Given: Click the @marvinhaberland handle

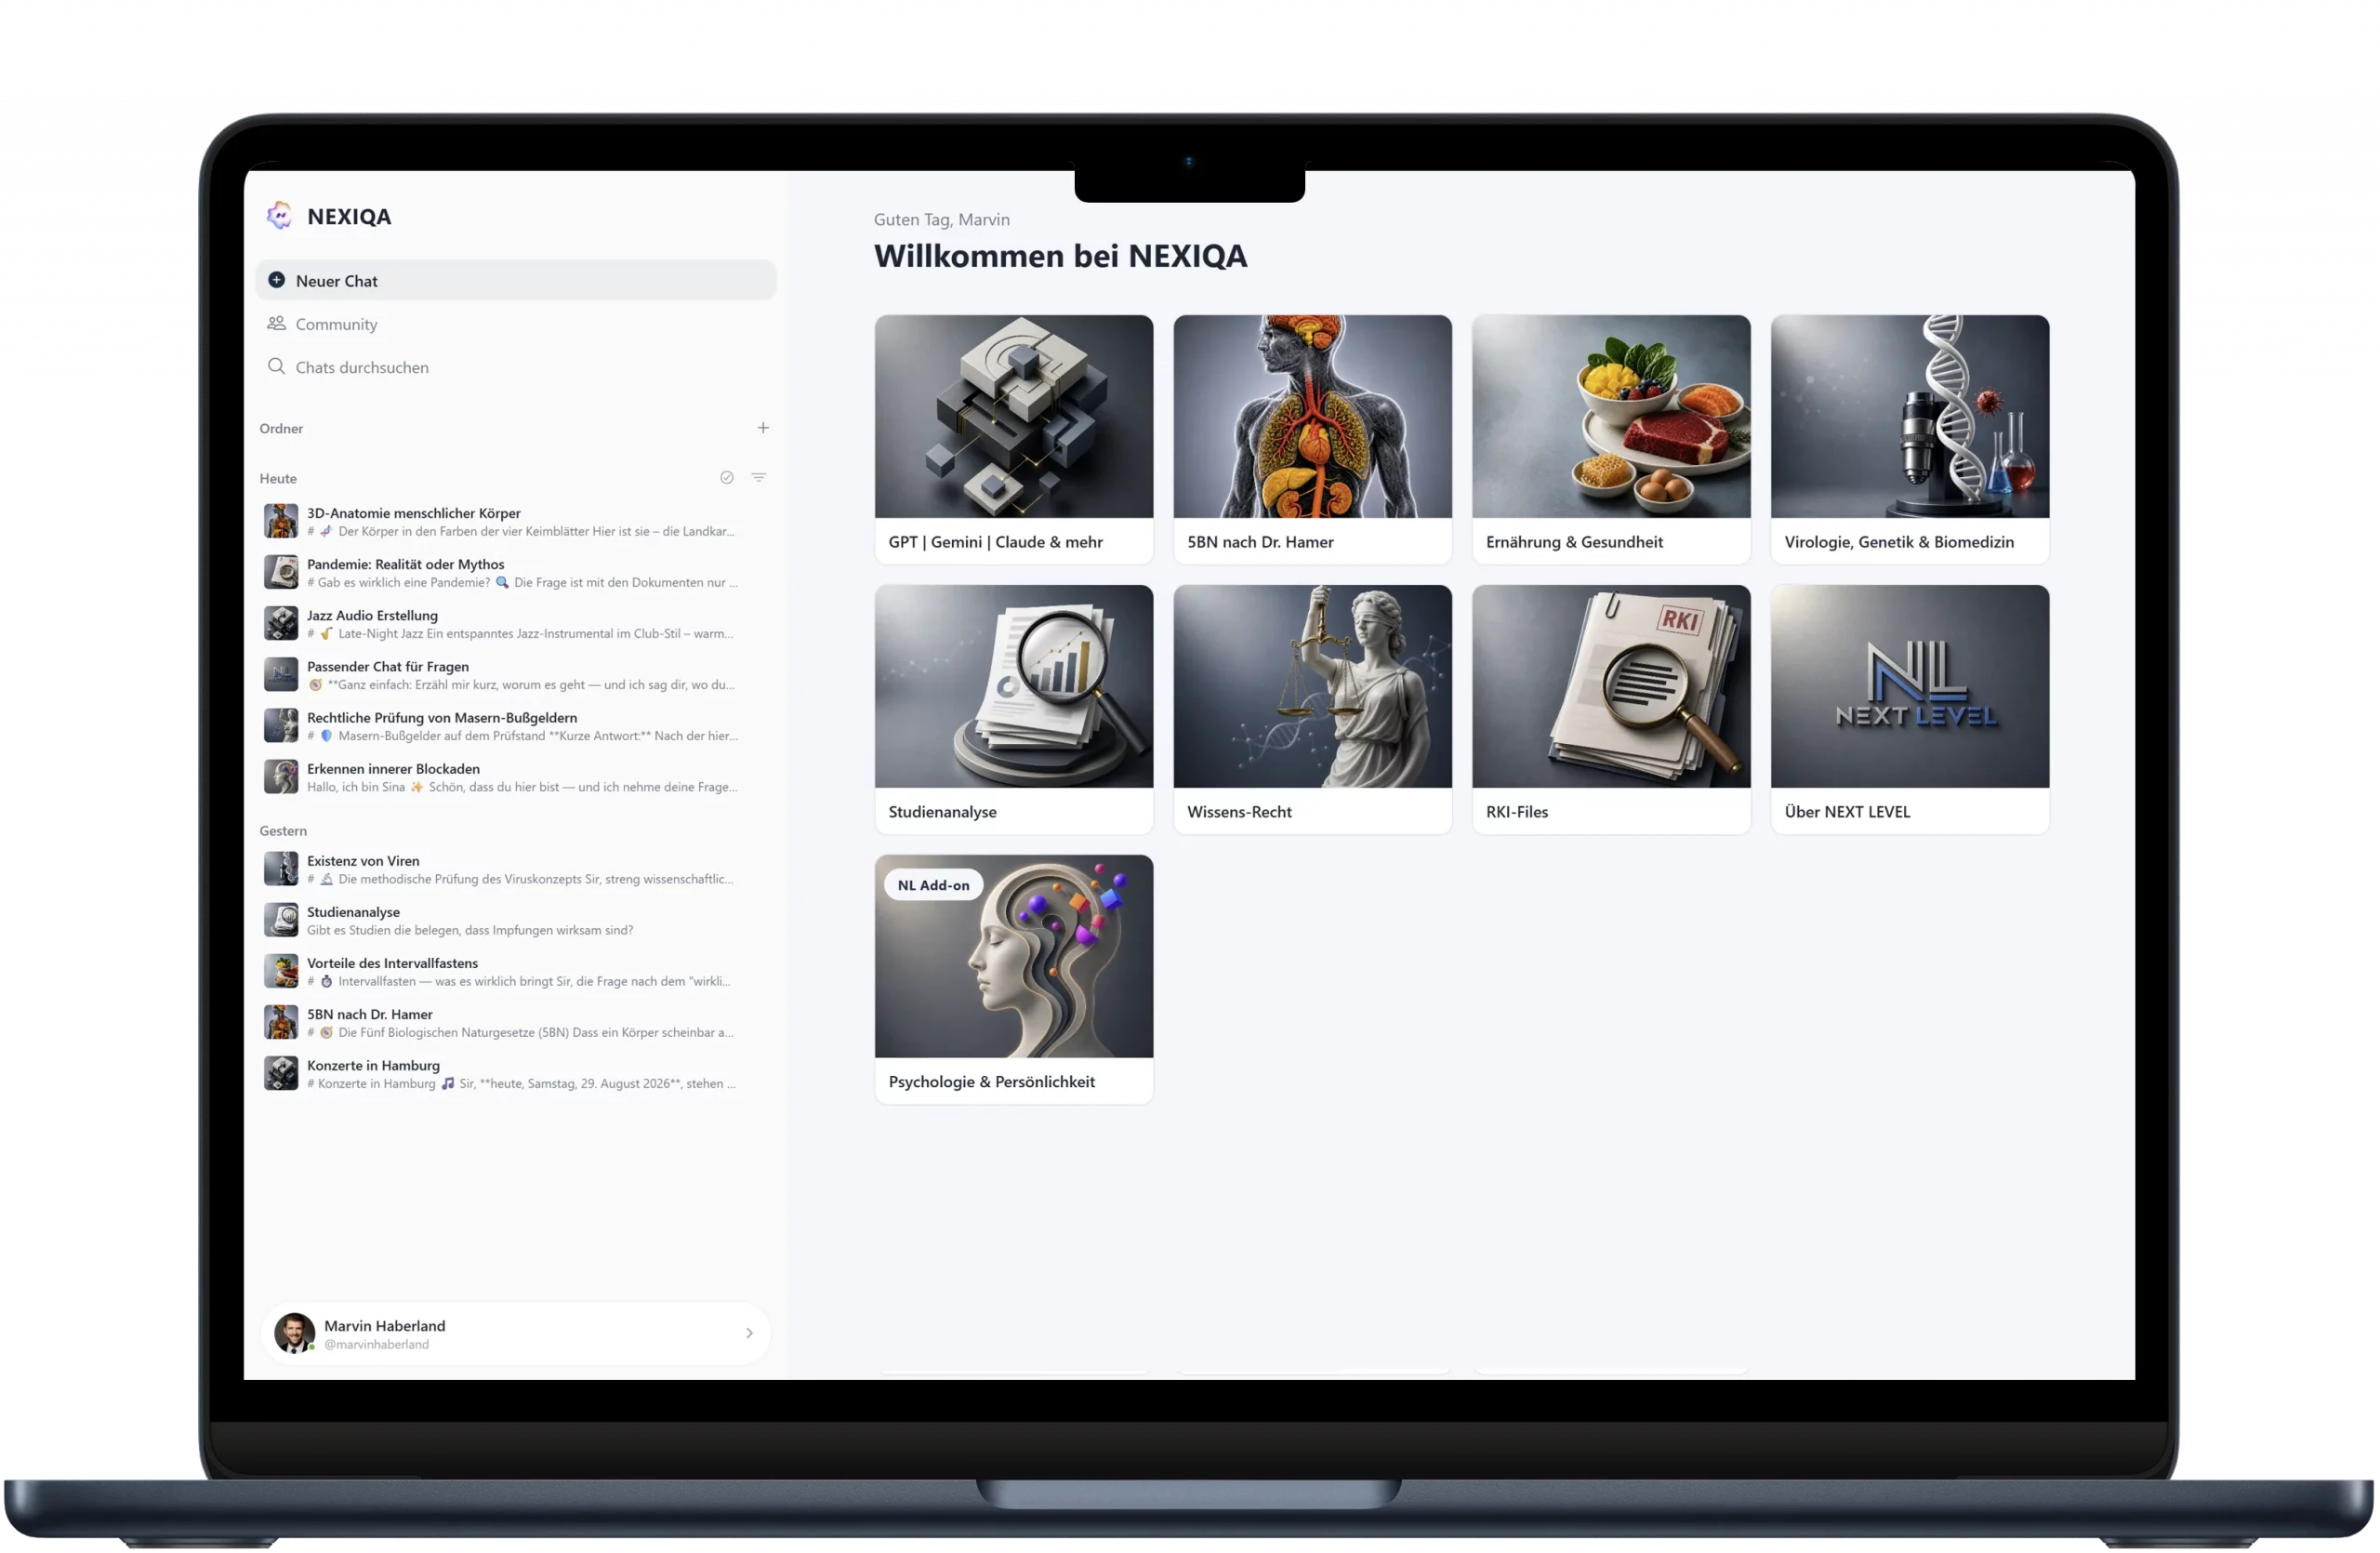Looking at the screenshot, I should click(376, 1343).
